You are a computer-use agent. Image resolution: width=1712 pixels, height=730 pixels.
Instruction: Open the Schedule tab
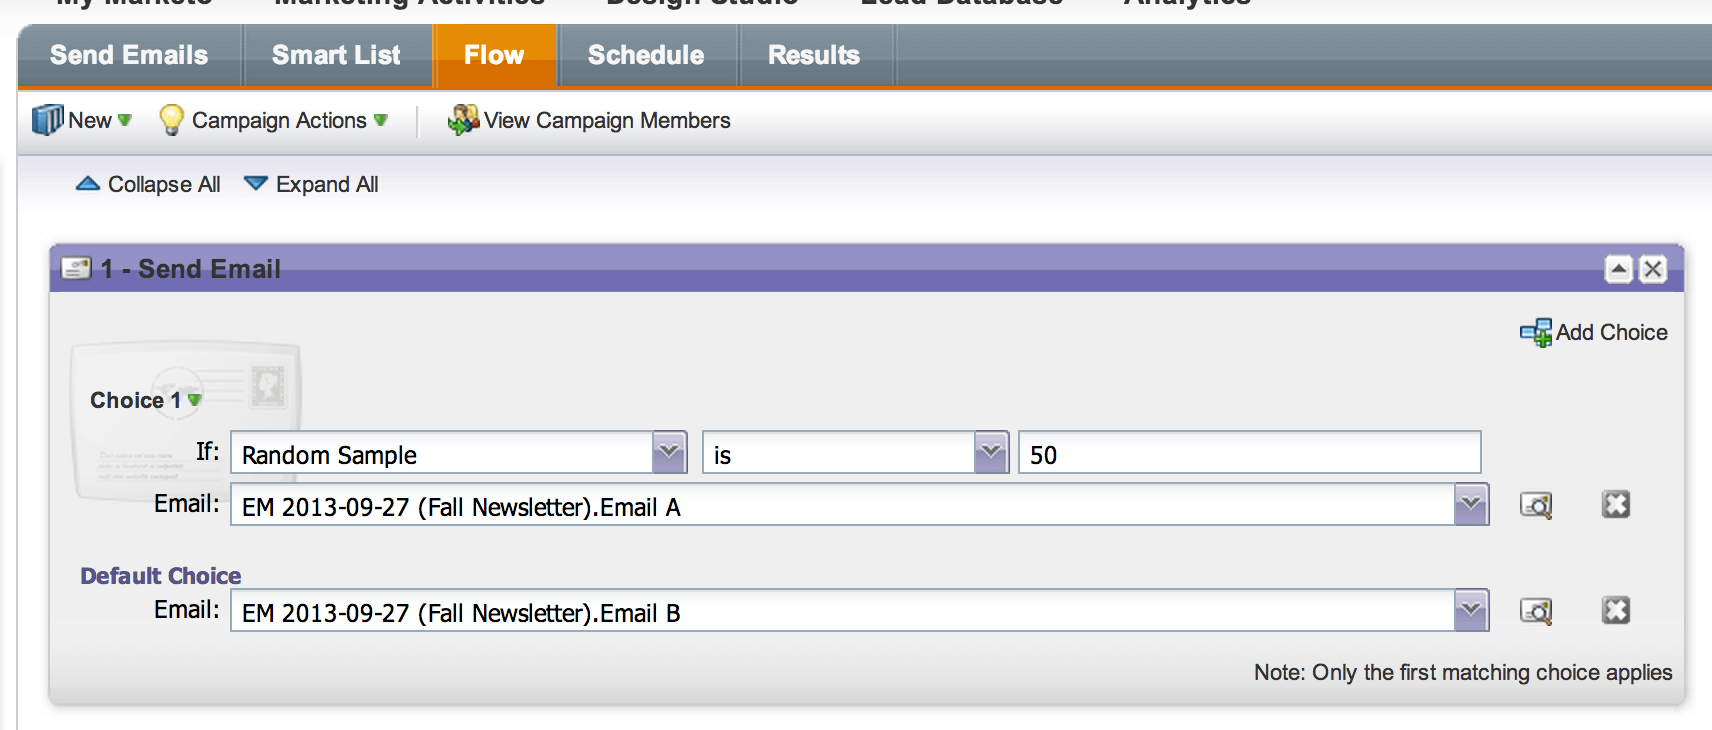point(646,56)
